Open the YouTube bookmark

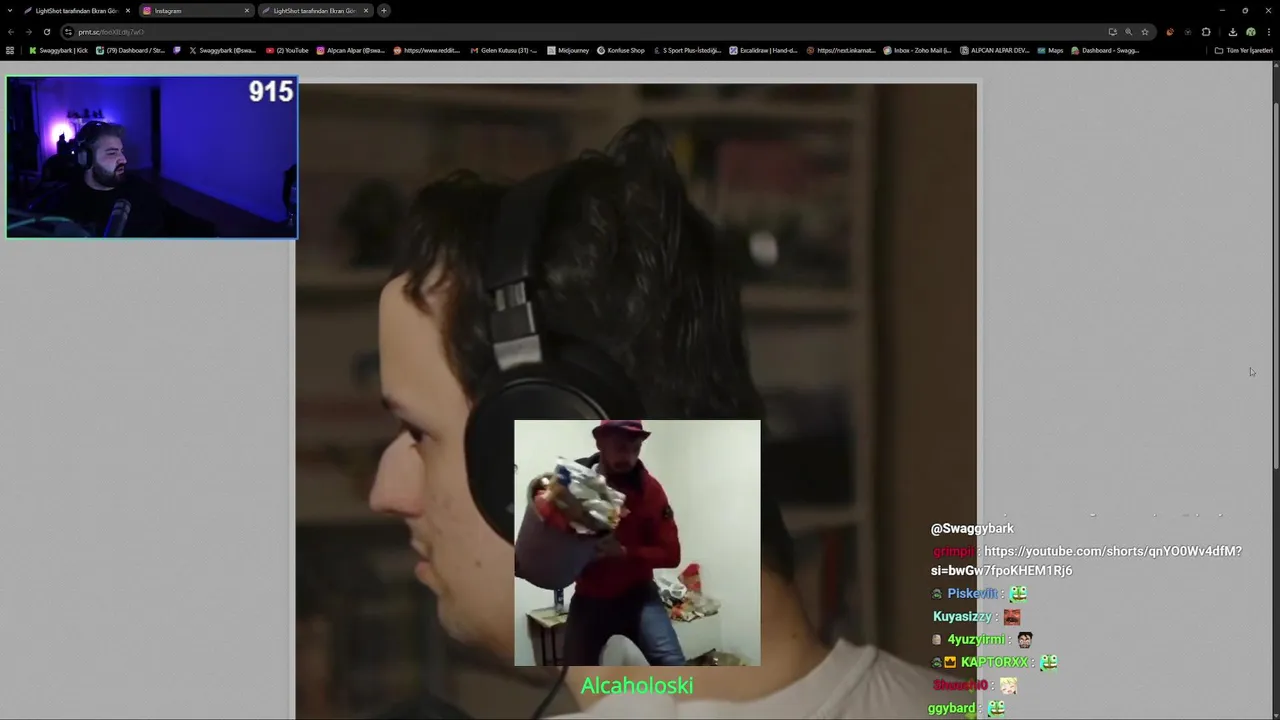tap(287, 50)
